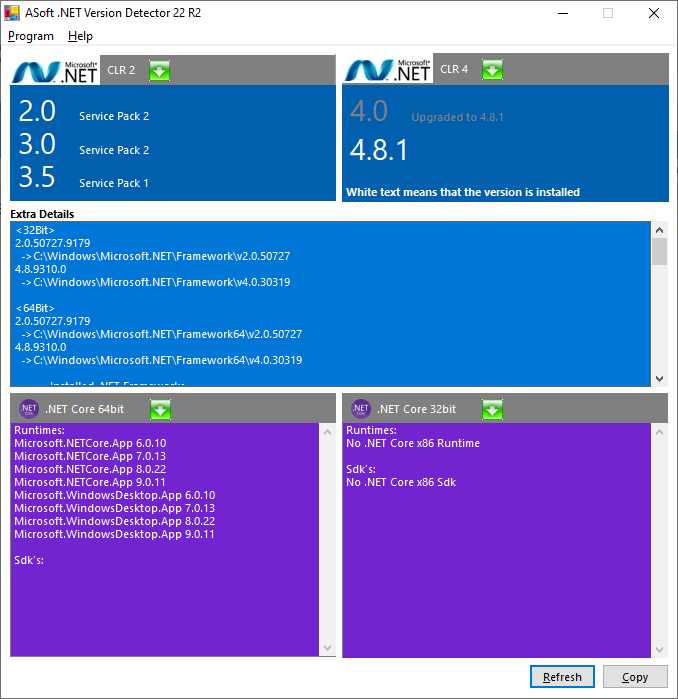This screenshot has width=678, height=699.
Task: Click Microsoft.NETCore.App 8.0.22 entry
Action: tap(90, 469)
